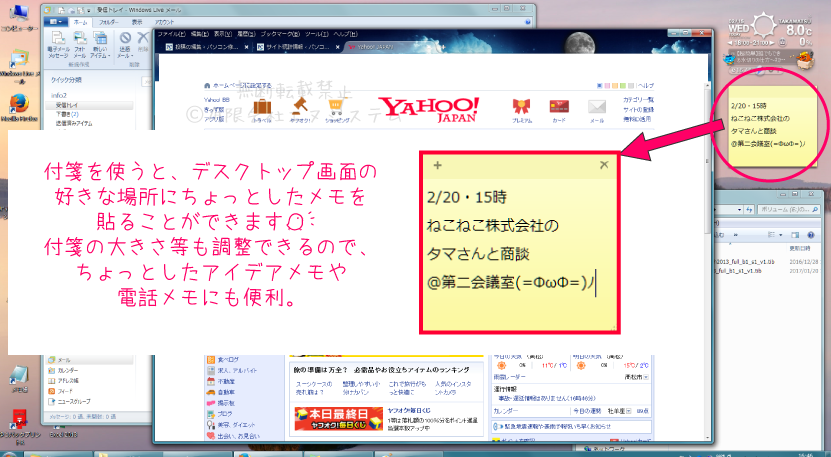Click the コンピューター desktop icon

point(19,19)
